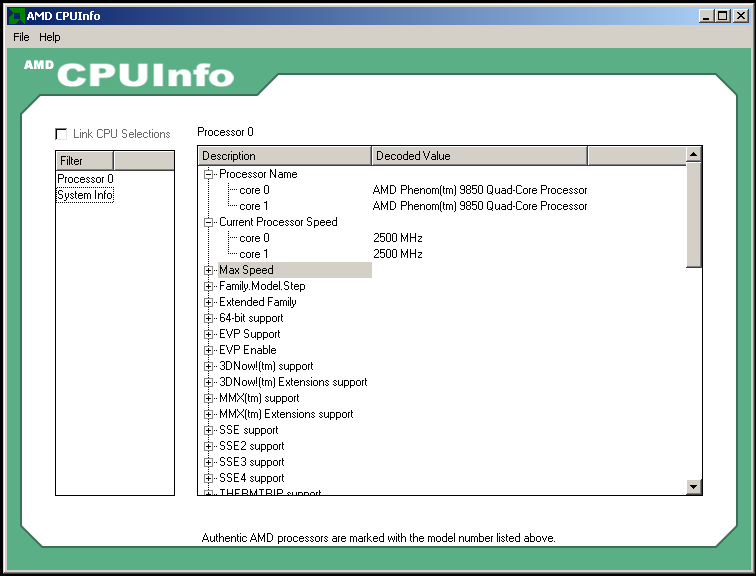Open the File menu
This screenshot has height=576, width=756.
21,37
